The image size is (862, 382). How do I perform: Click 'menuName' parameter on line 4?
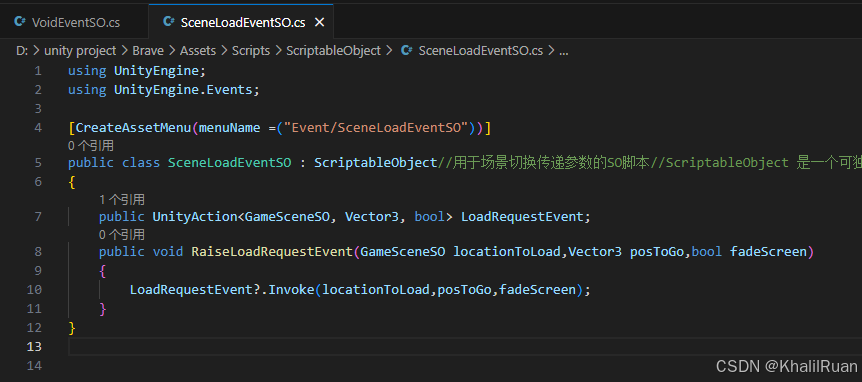[x=230, y=128]
